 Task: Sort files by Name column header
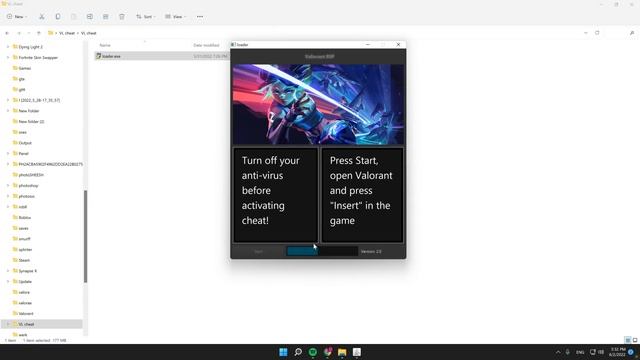coord(105,45)
